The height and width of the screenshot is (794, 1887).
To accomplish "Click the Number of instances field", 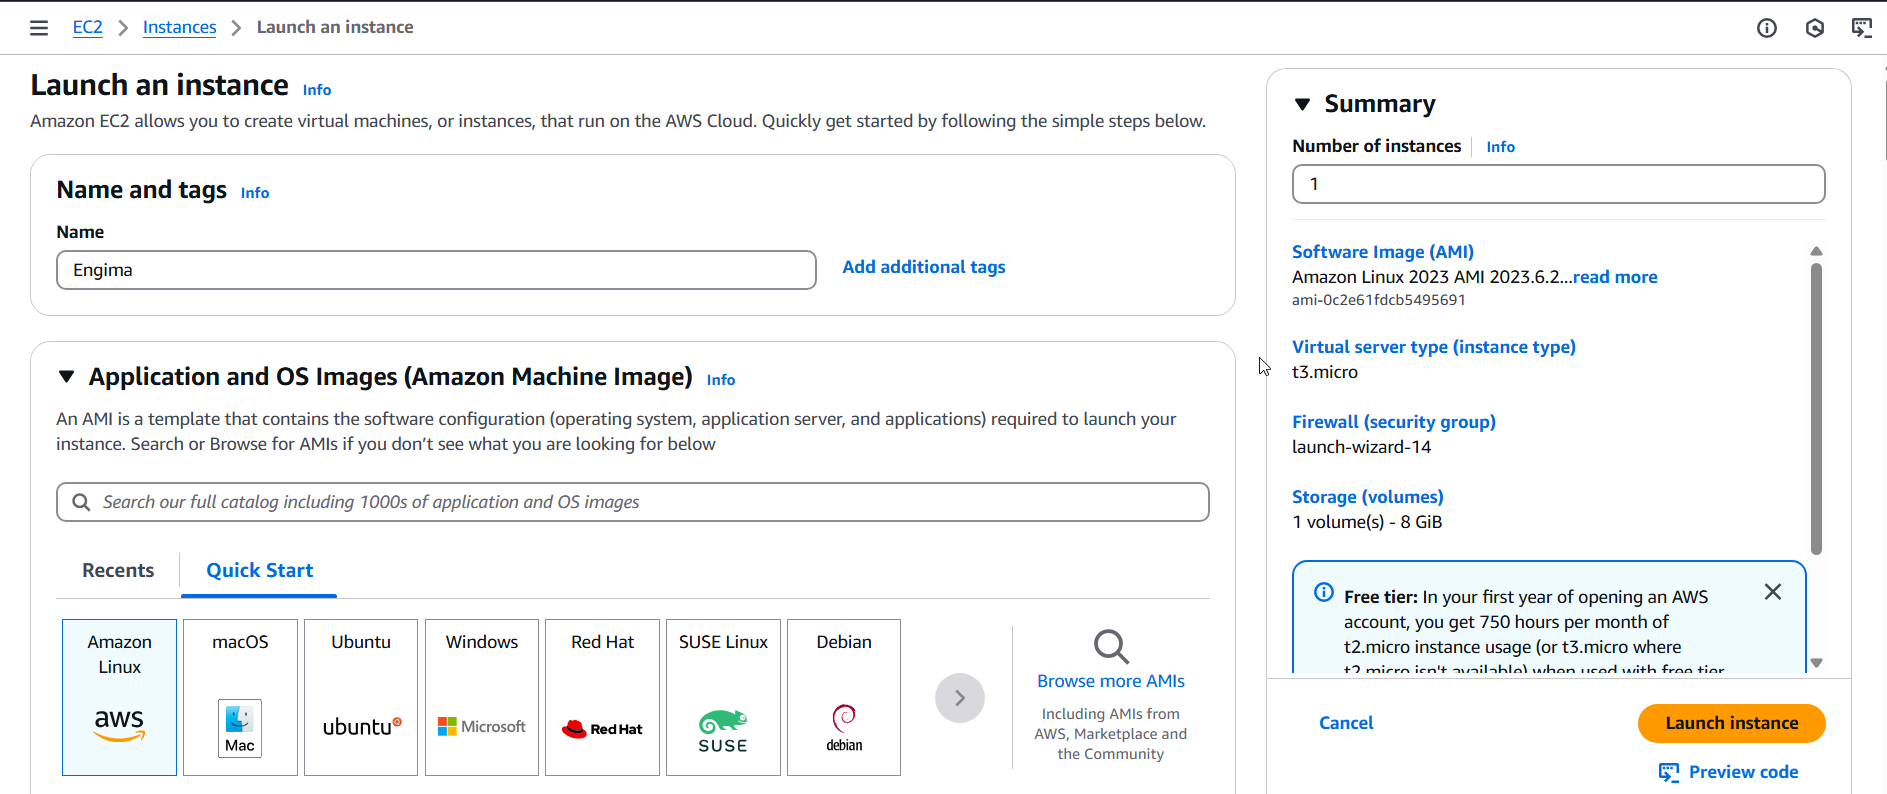I will [x=1558, y=184].
